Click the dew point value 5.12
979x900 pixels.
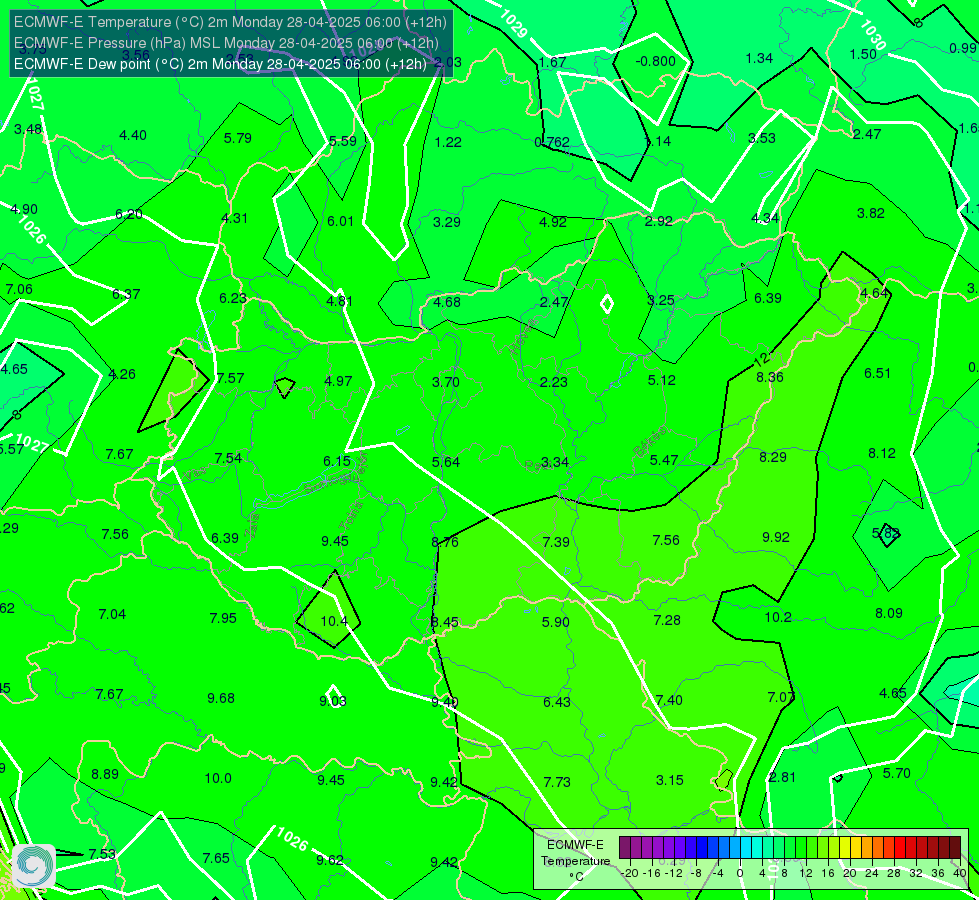pyautogui.click(x=662, y=380)
